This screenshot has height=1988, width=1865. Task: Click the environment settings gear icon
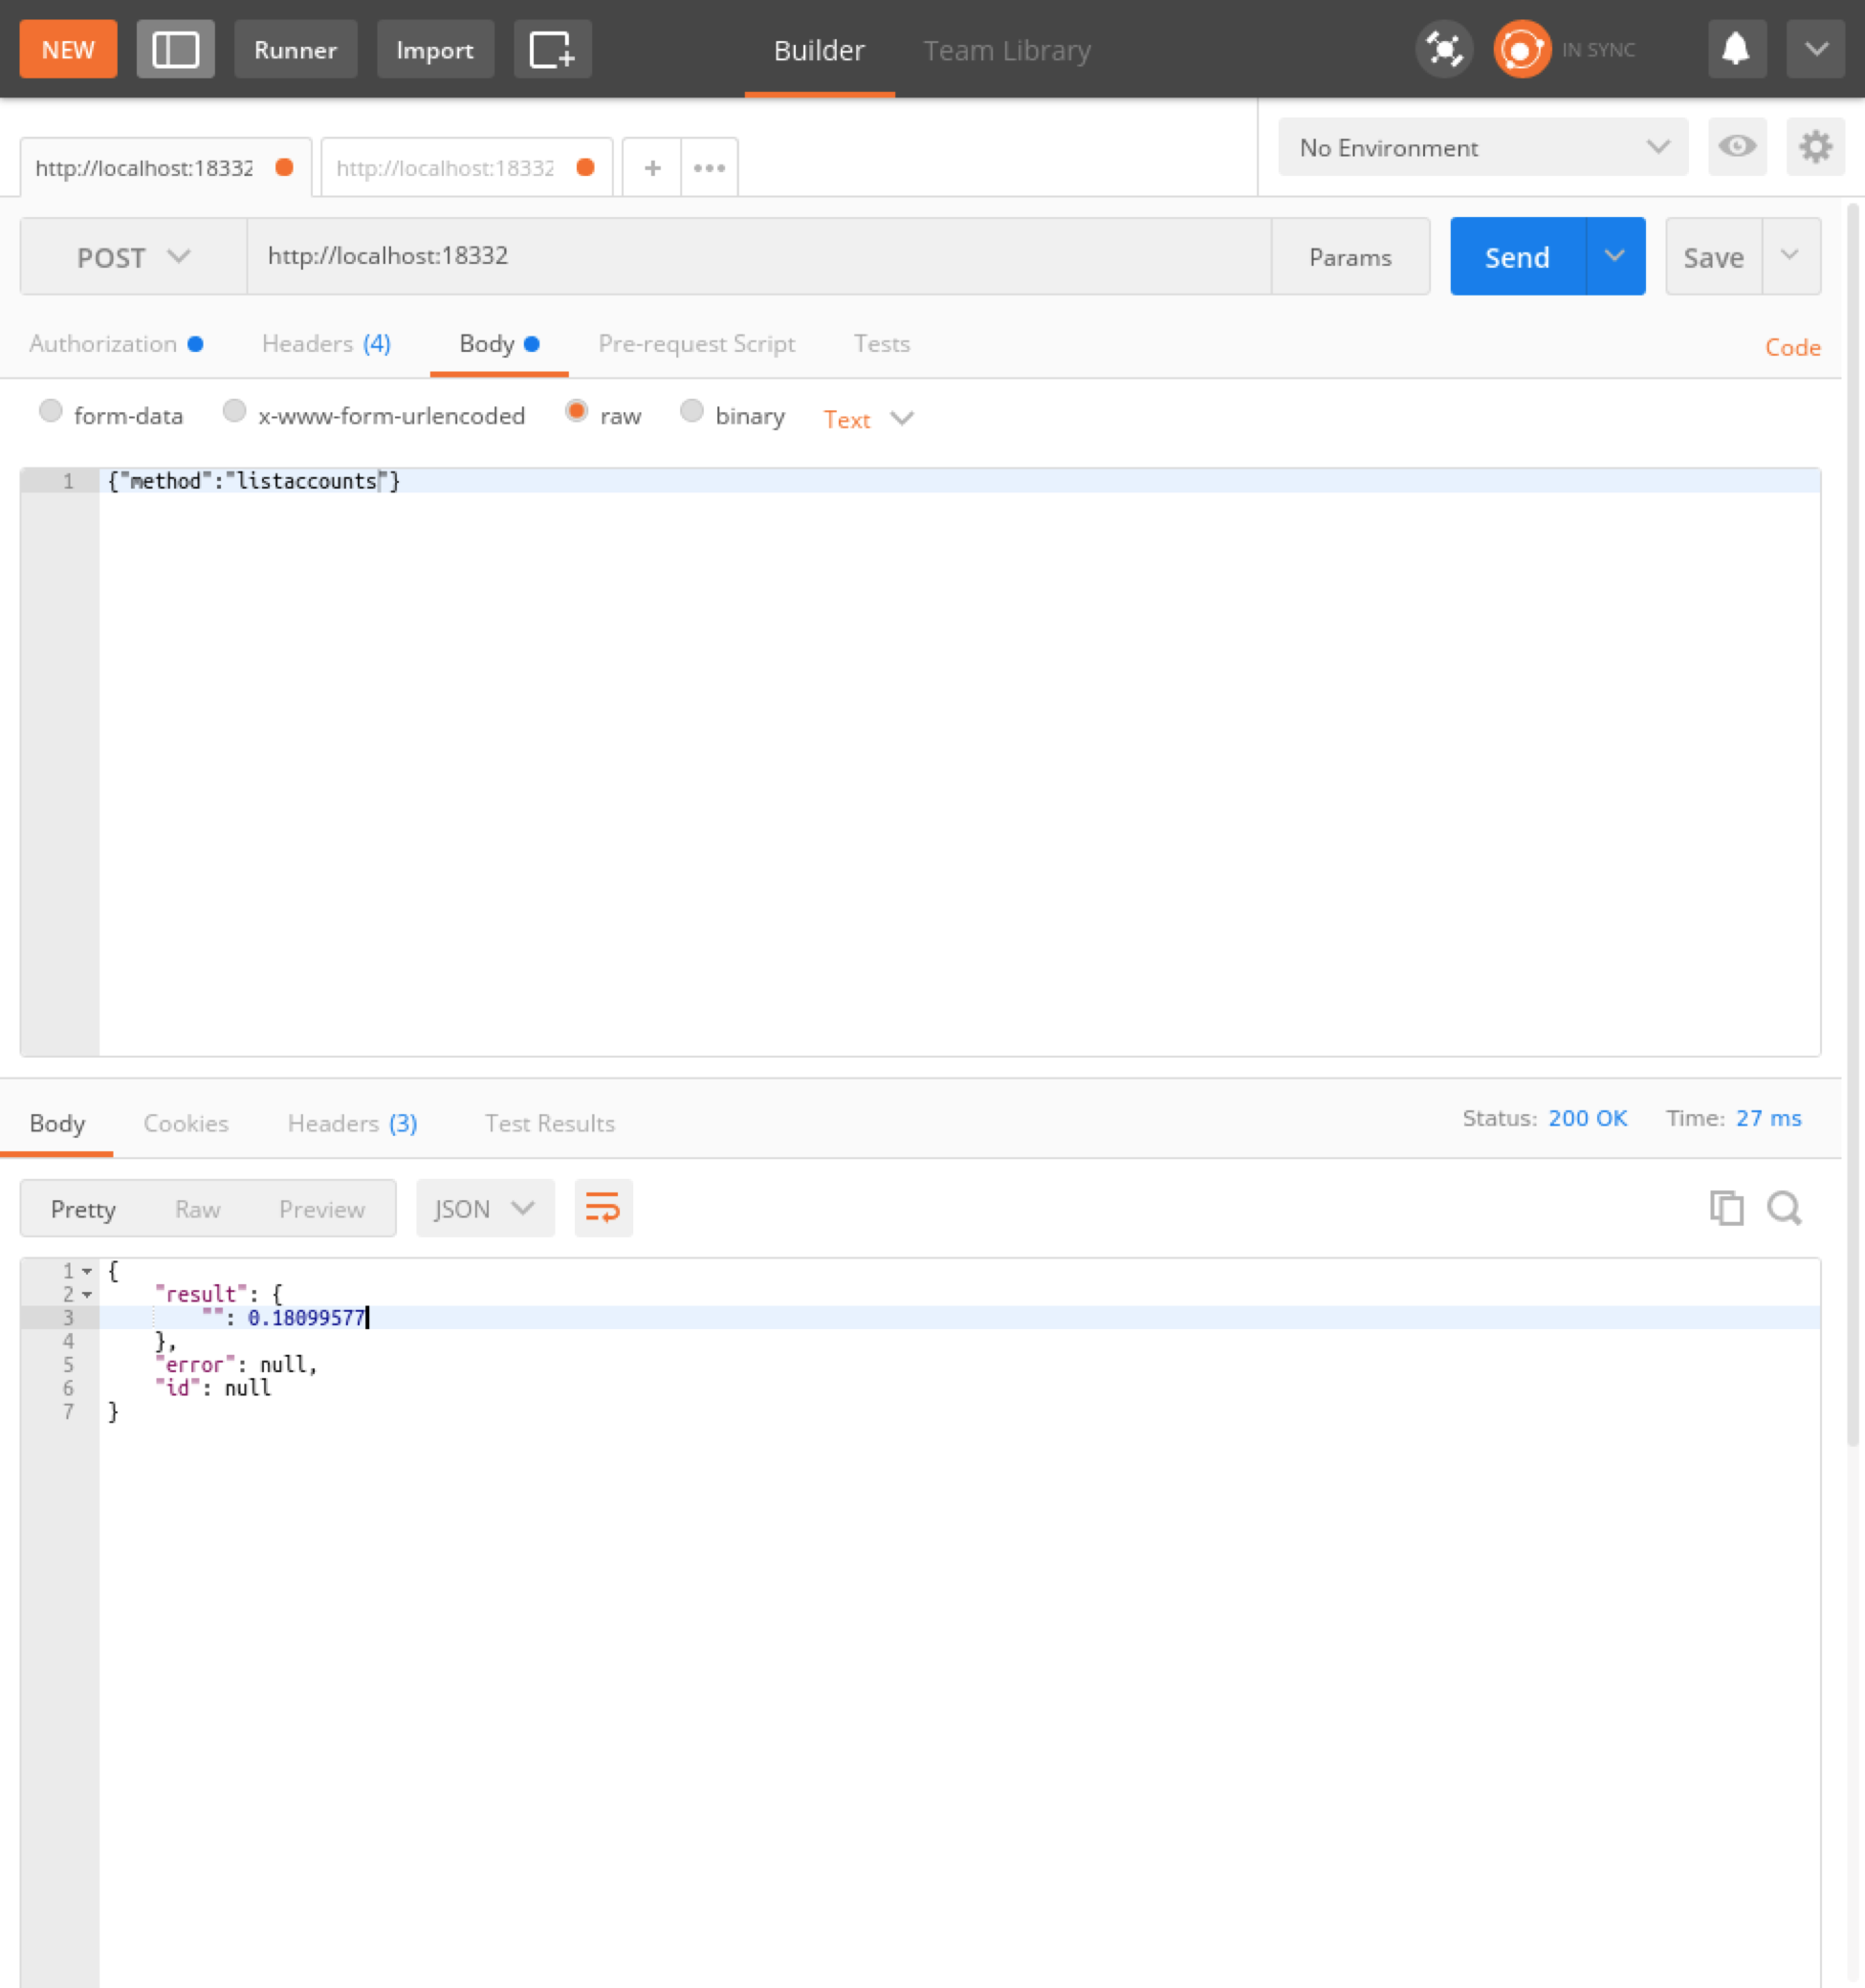(x=1816, y=147)
